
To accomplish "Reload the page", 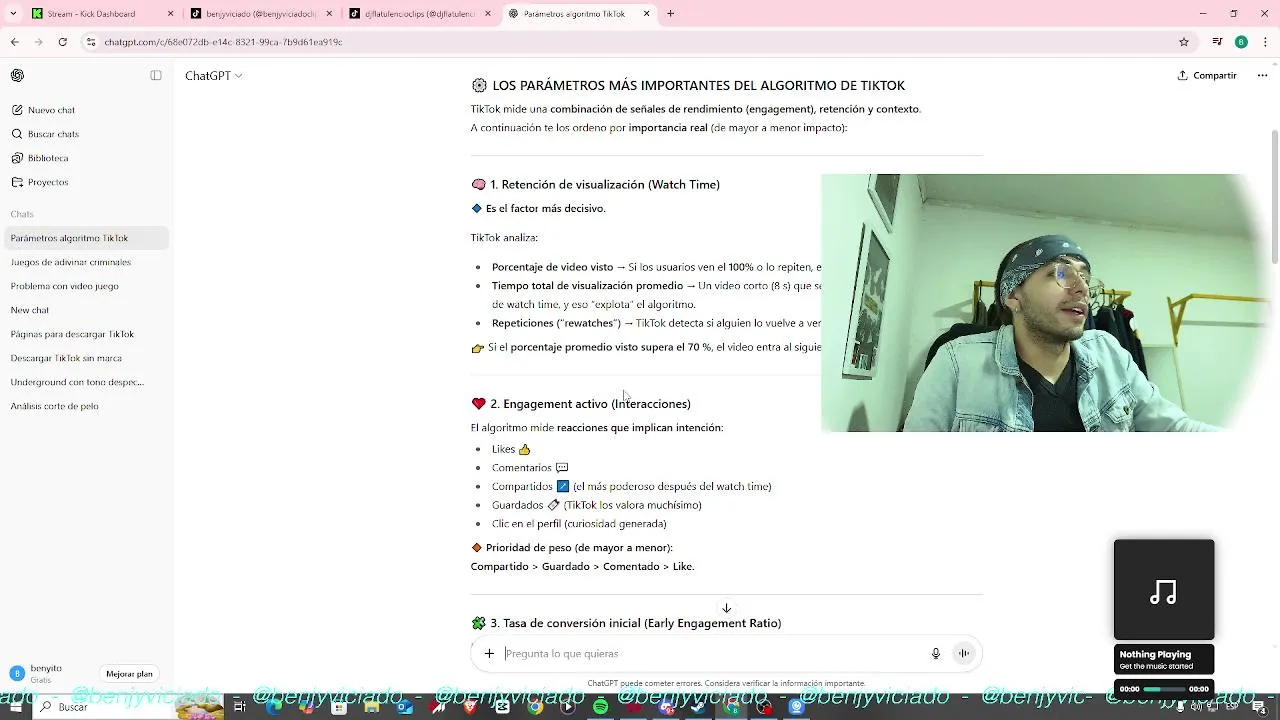I will pos(63,42).
